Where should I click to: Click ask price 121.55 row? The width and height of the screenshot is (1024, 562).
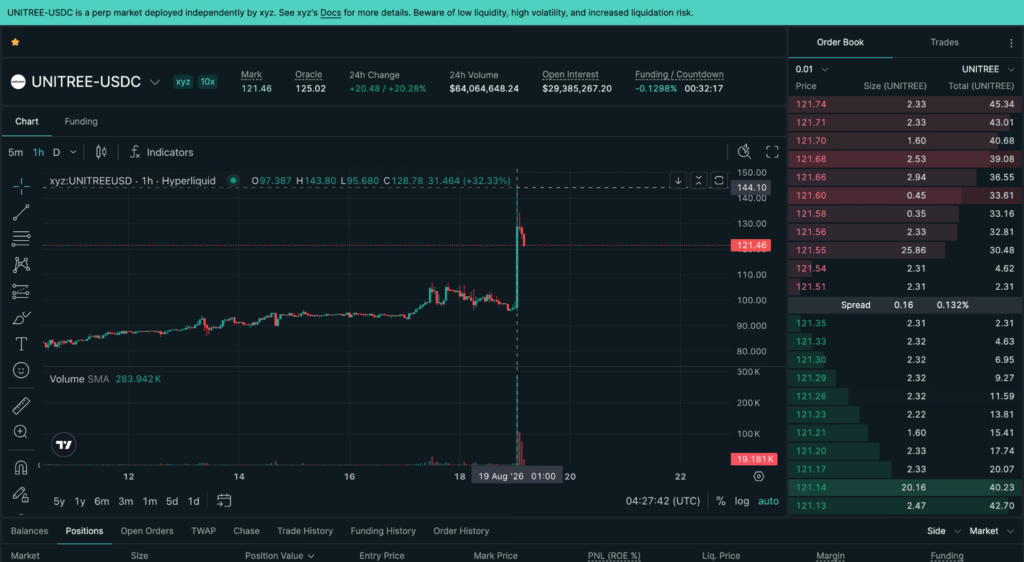point(905,250)
